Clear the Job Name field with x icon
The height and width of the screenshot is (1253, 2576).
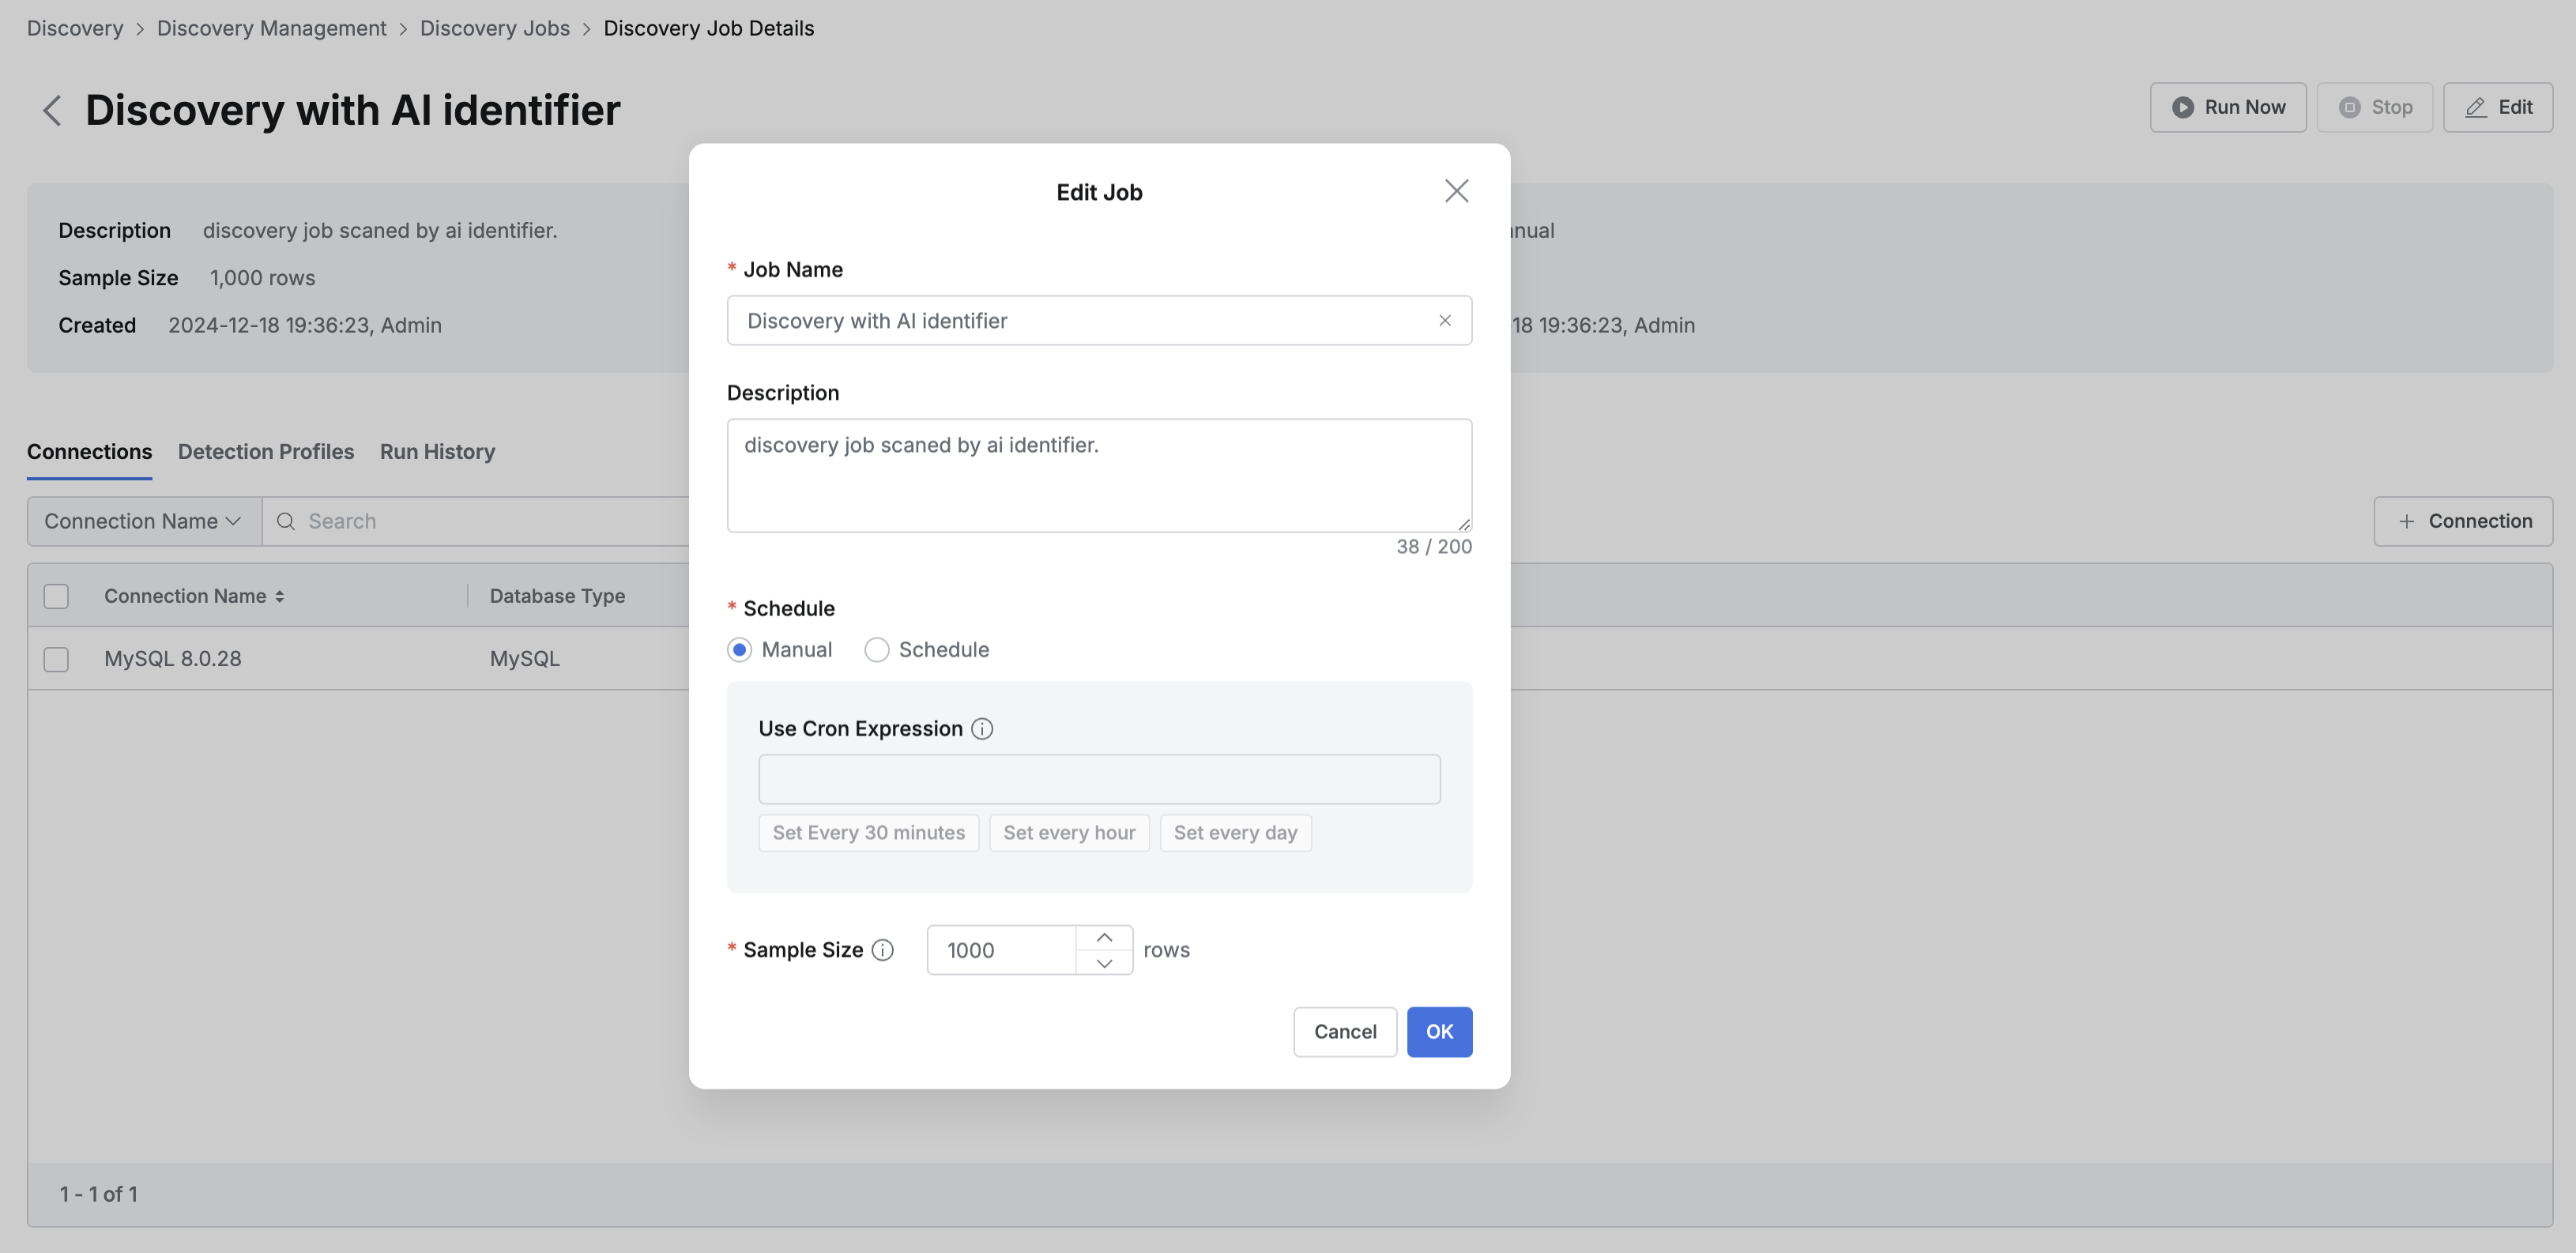pyautogui.click(x=1444, y=320)
